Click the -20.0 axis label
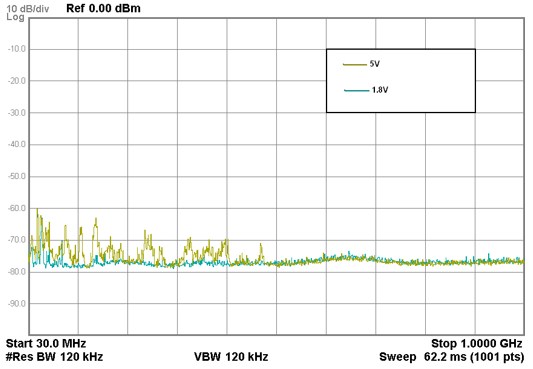Image resolution: width=533 pixels, height=369 pixels. click(x=17, y=81)
